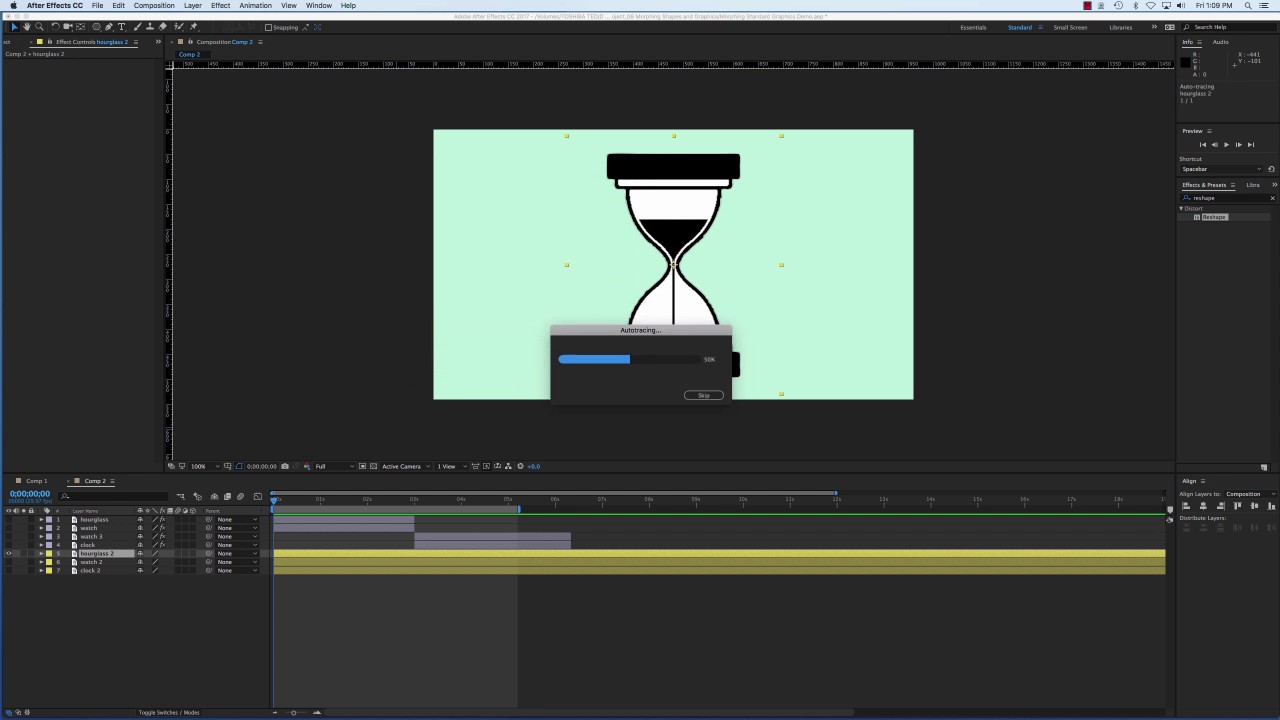Select the Hand tool in toolbar
The width and height of the screenshot is (1280, 720).
(x=26, y=27)
